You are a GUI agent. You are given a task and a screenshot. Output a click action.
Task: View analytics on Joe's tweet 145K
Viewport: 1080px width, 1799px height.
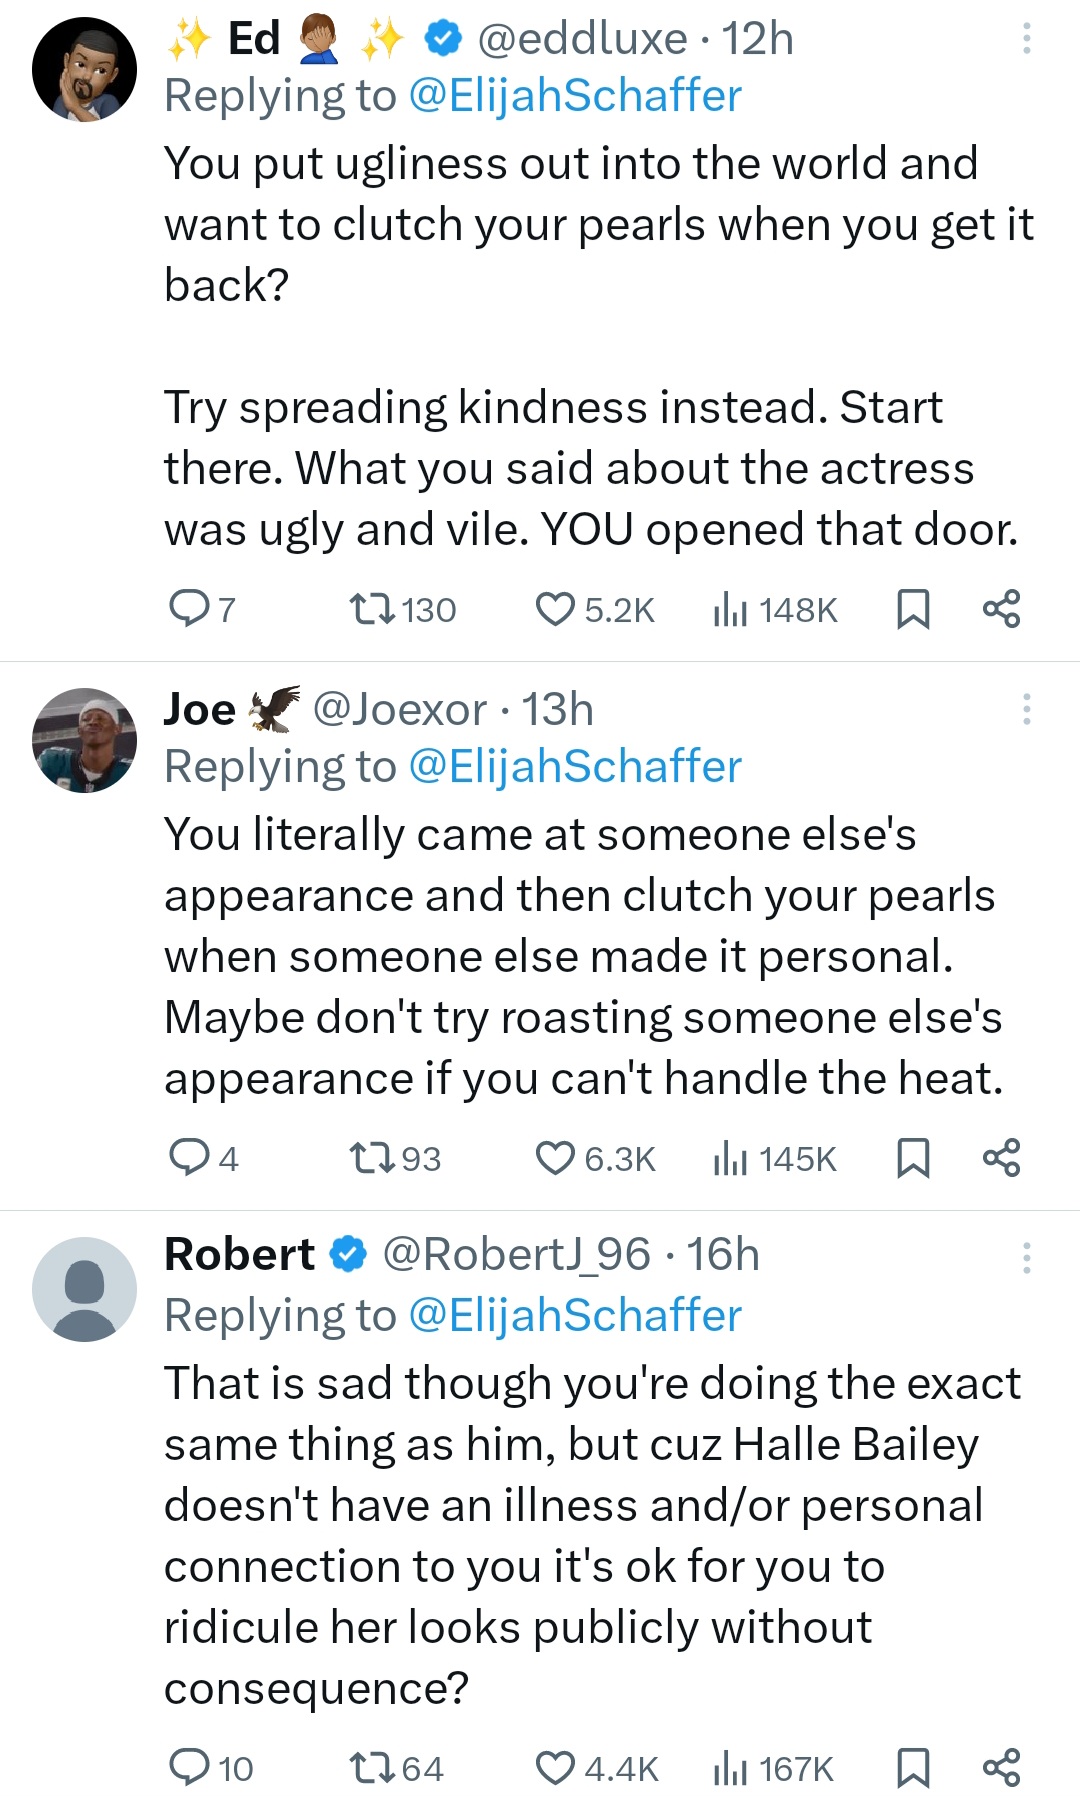coord(775,1158)
